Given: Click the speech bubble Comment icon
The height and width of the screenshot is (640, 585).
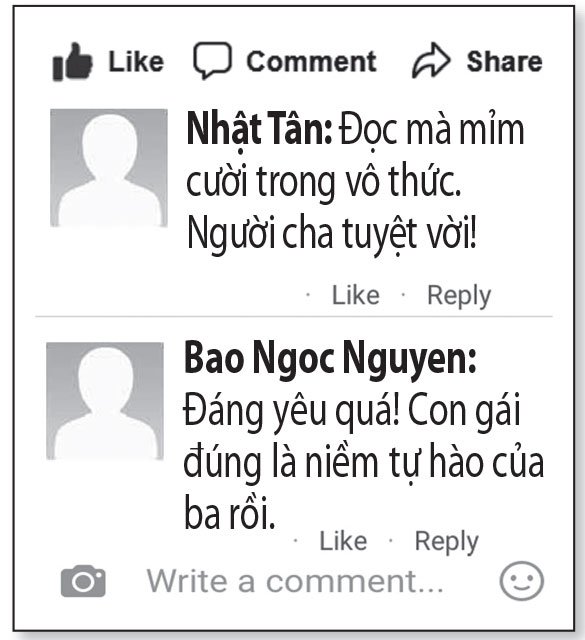Looking at the screenshot, I should pos(212,60).
